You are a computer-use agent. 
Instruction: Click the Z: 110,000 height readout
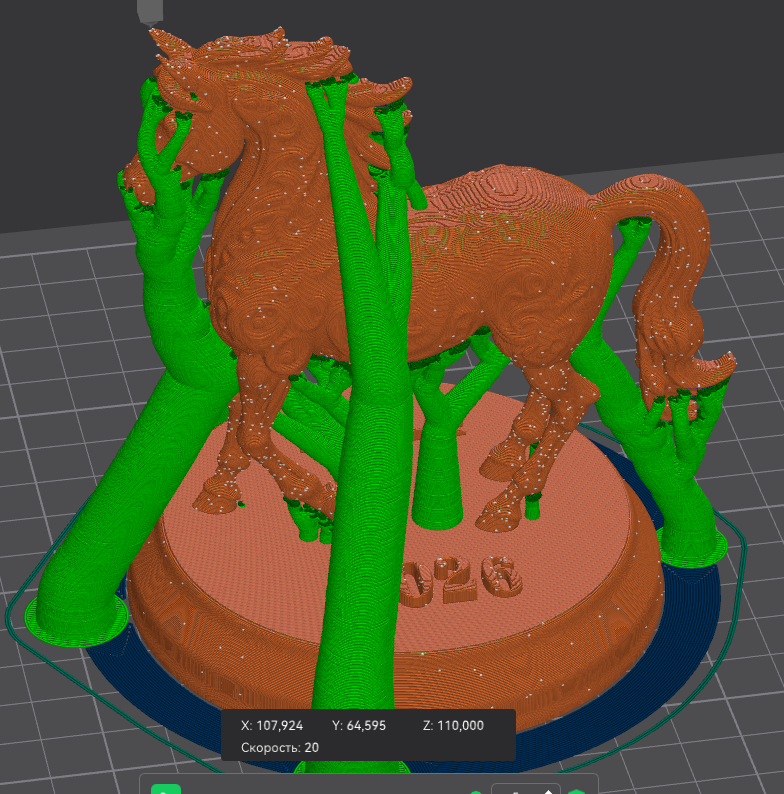(453, 726)
